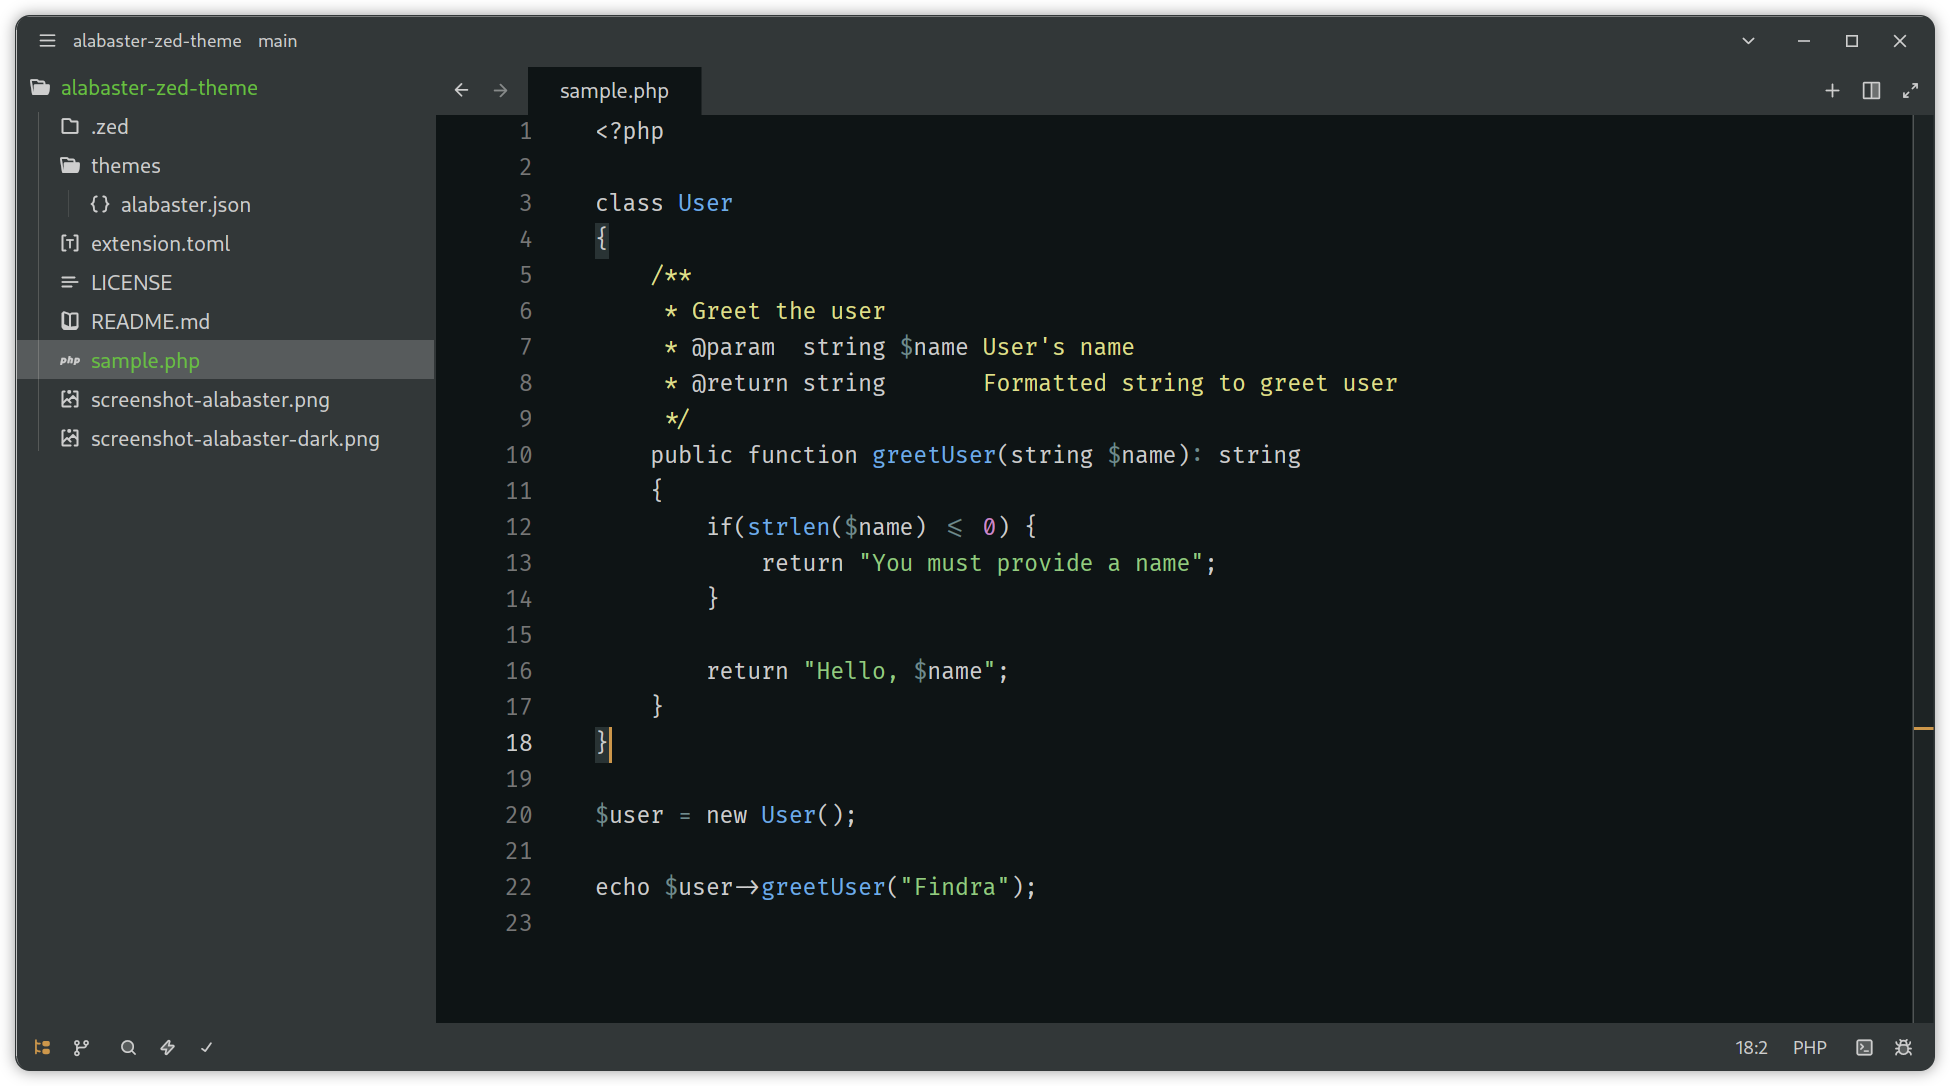This screenshot has width=1950, height=1086.
Task: Go back with the left arrow
Action: coord(461,90)
